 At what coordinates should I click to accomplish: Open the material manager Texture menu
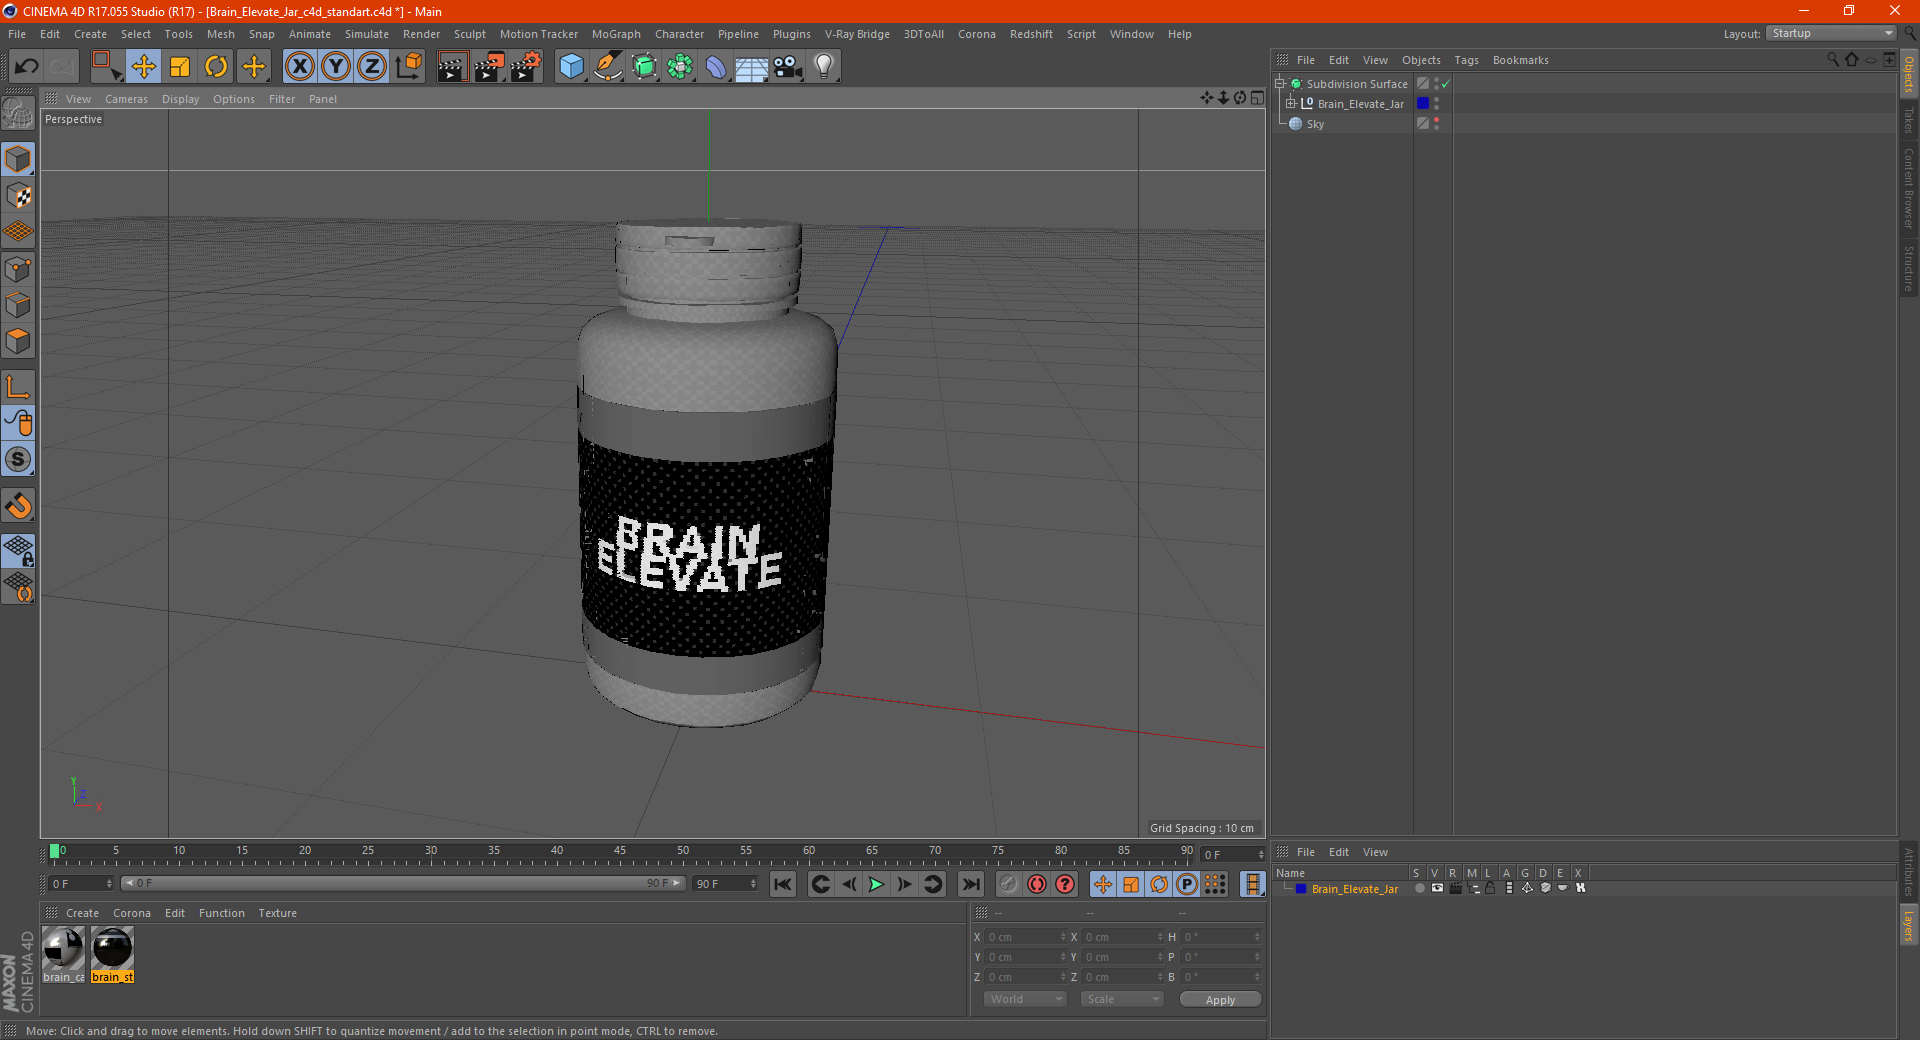[277, 913]
